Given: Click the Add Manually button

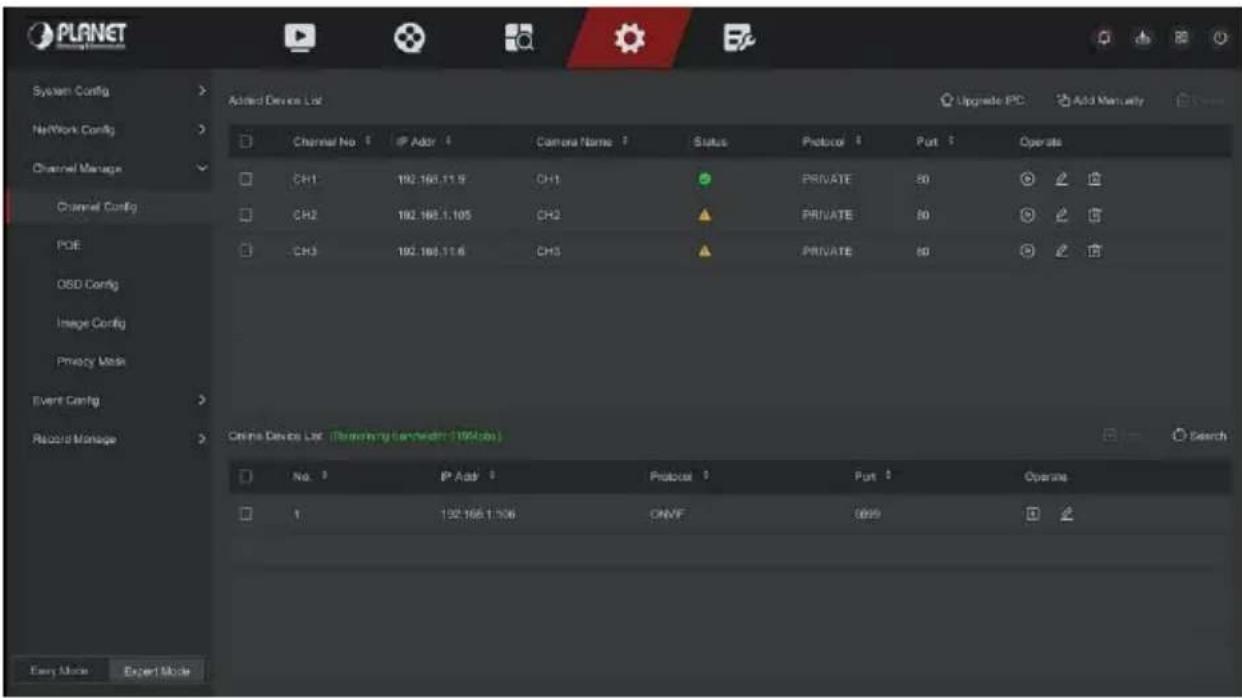Looking at the screenshot, I should coord(1100,101).
